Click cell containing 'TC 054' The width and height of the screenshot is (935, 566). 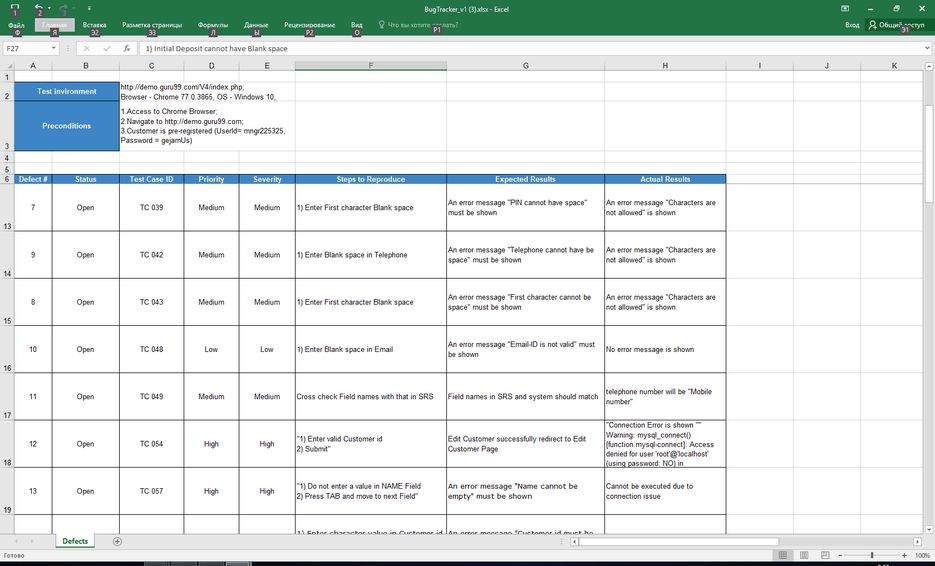pyautogui.click(x=151, y=444)
